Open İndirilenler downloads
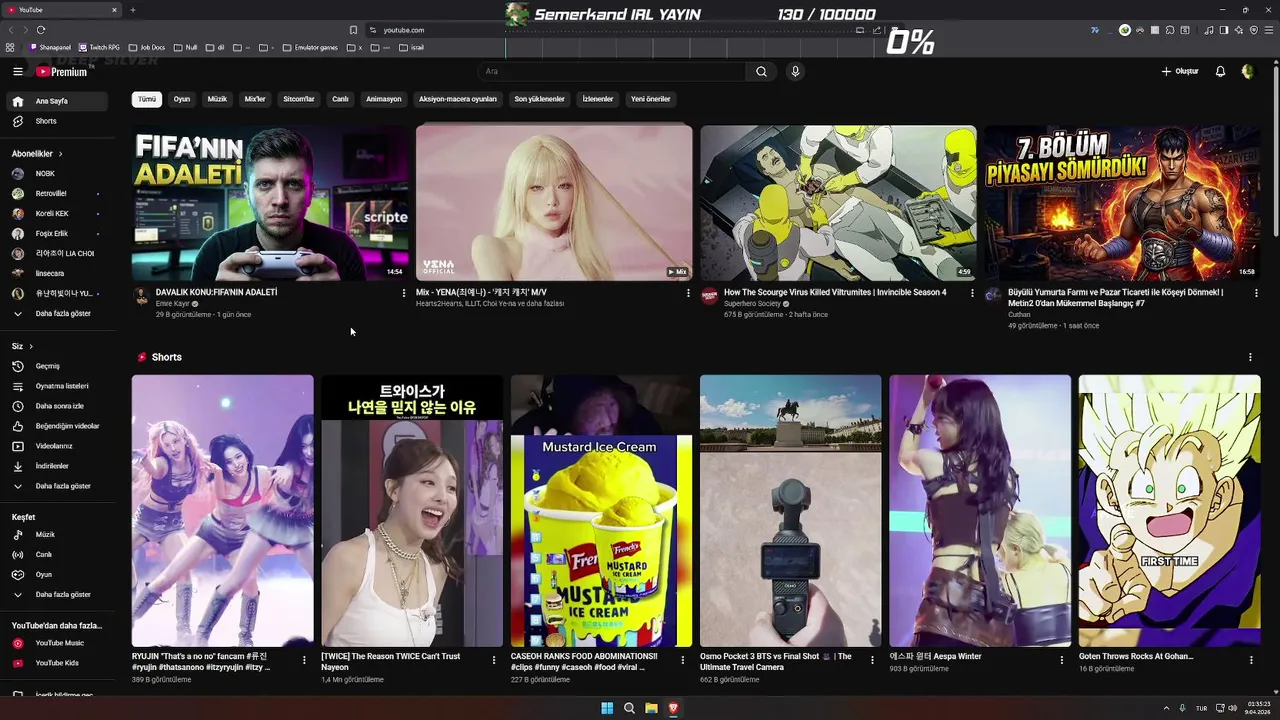This screenshot has width=1280, height=720. [x=58, y=466]
